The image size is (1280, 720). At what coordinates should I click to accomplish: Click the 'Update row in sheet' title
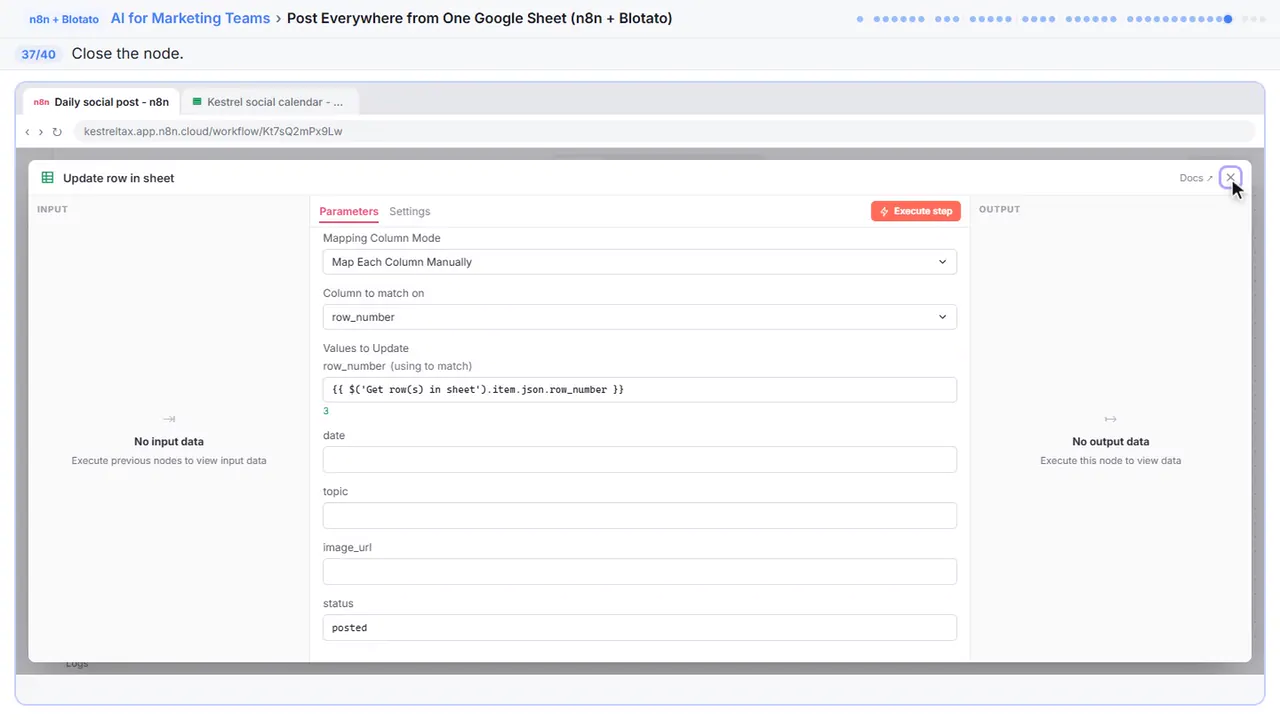coord(119,178)
